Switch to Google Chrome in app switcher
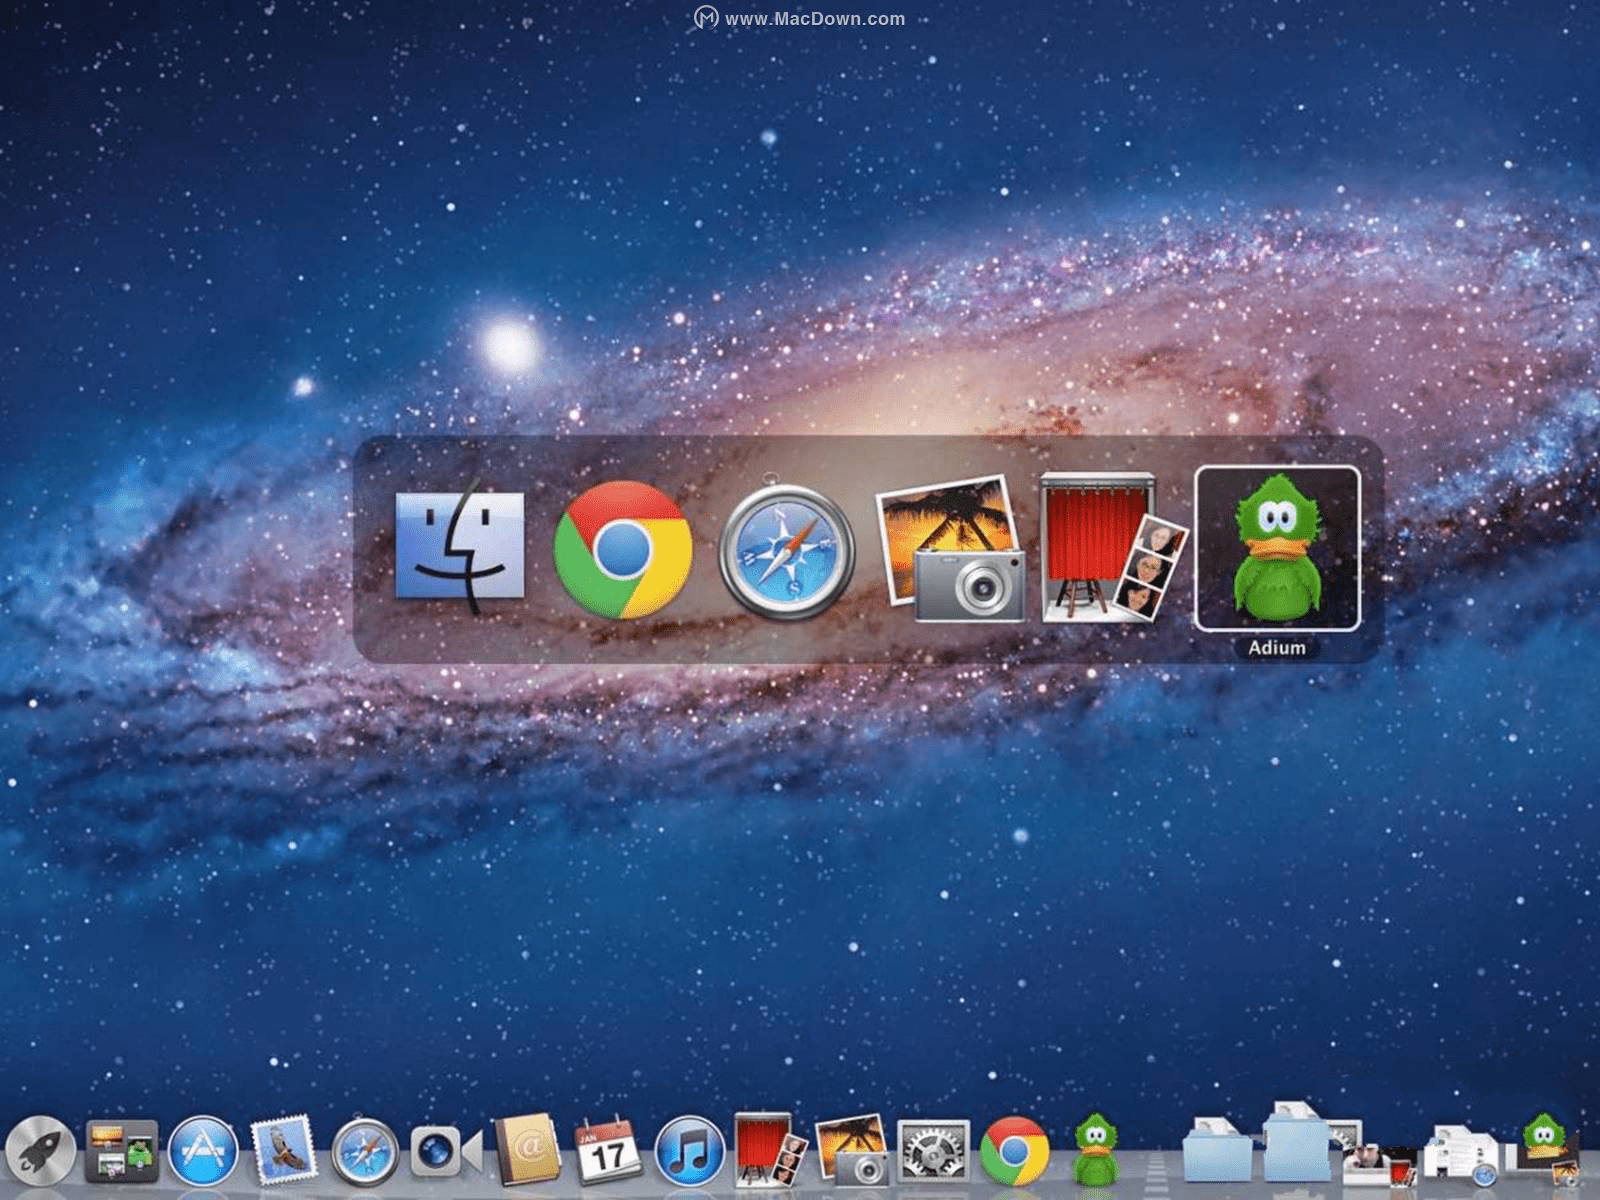This screenshot has height=1200, width=1600. point(623,549)
